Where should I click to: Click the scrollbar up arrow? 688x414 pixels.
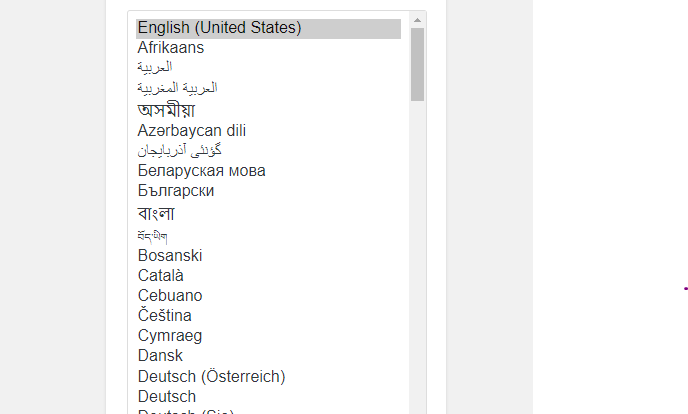pyautogui.click(x=417, y=20)
